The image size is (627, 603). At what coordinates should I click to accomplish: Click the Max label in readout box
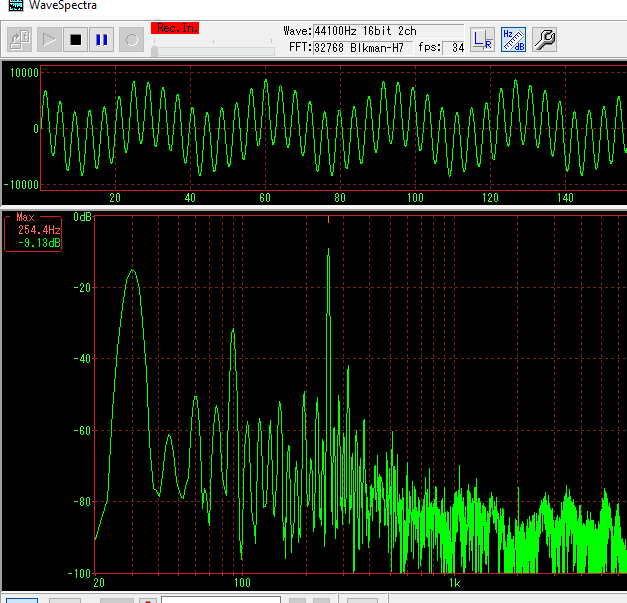(x=25, y=217)
